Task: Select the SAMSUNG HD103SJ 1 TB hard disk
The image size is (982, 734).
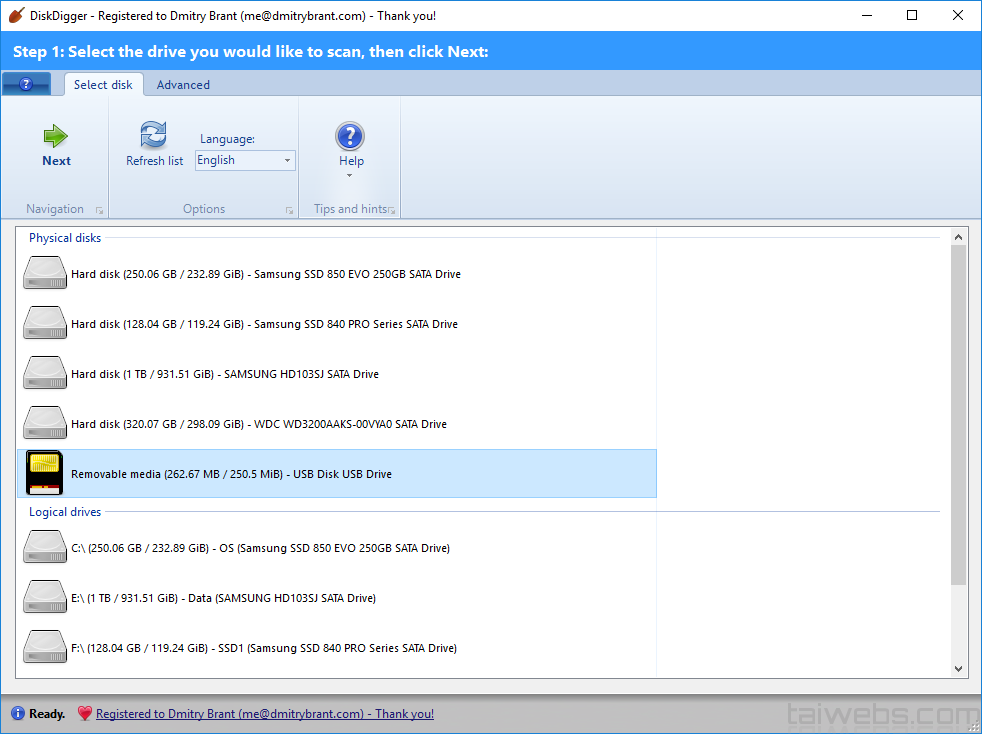Action: point(224,374)
